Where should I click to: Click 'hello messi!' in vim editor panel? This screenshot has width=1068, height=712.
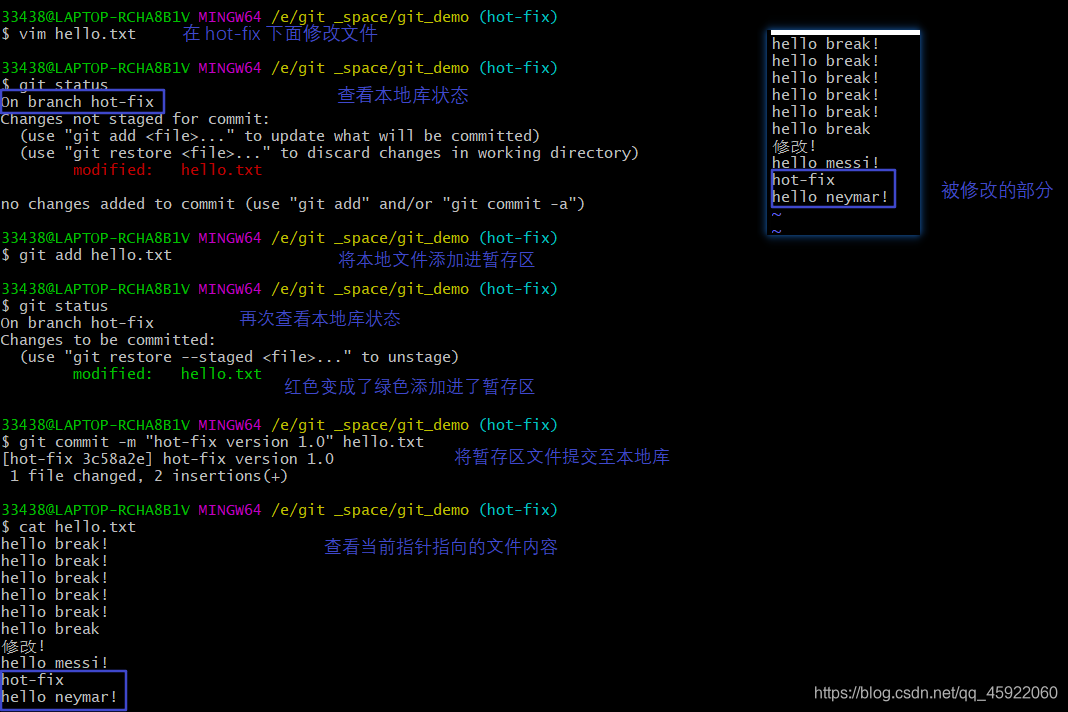coord(826,163)
